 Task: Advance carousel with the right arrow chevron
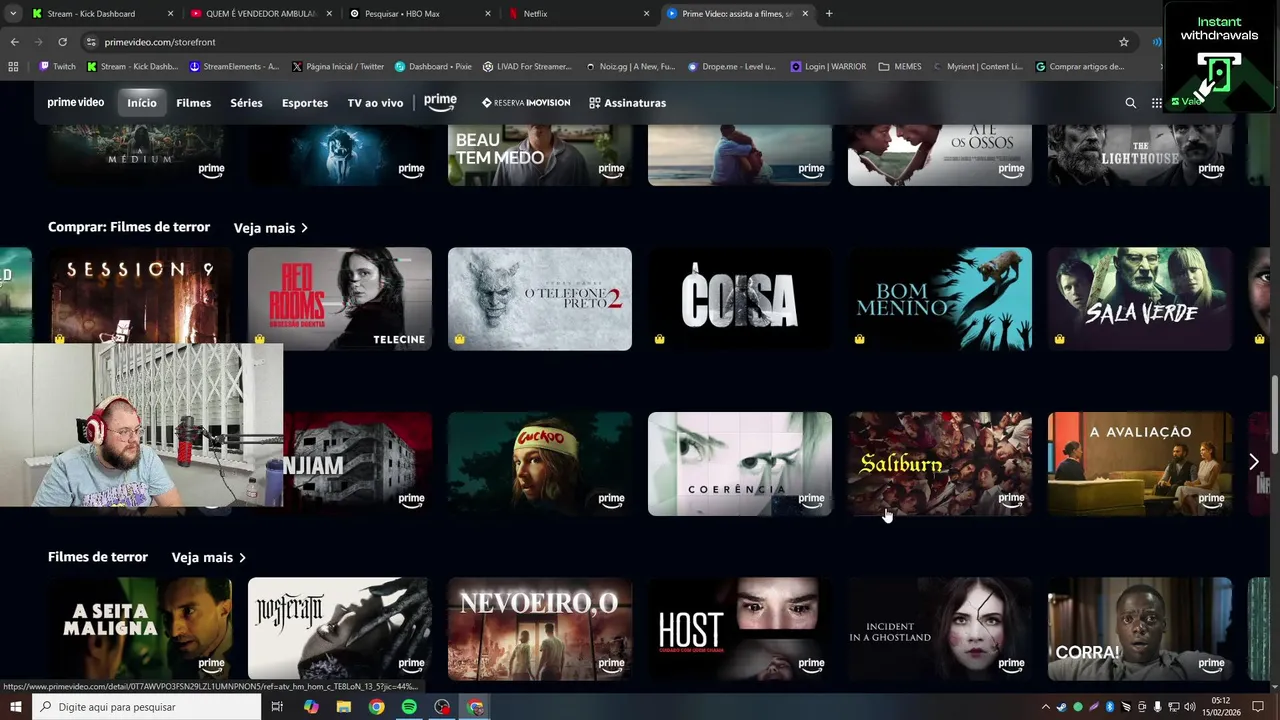[1254, 462]
